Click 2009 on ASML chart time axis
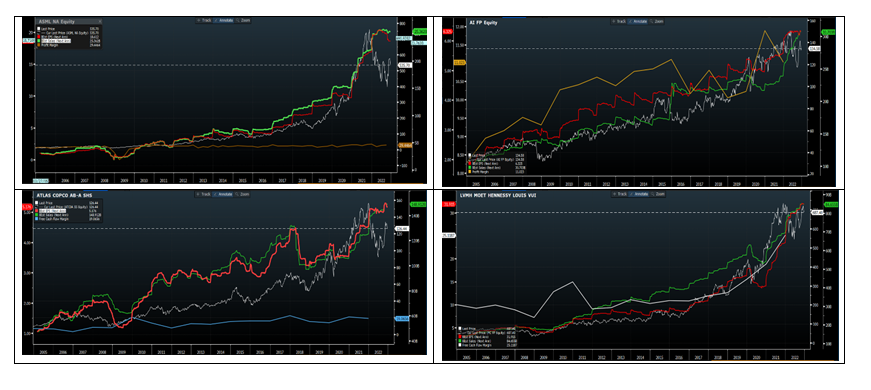This screenshot has height=390, width=871. tap(124, 181)
